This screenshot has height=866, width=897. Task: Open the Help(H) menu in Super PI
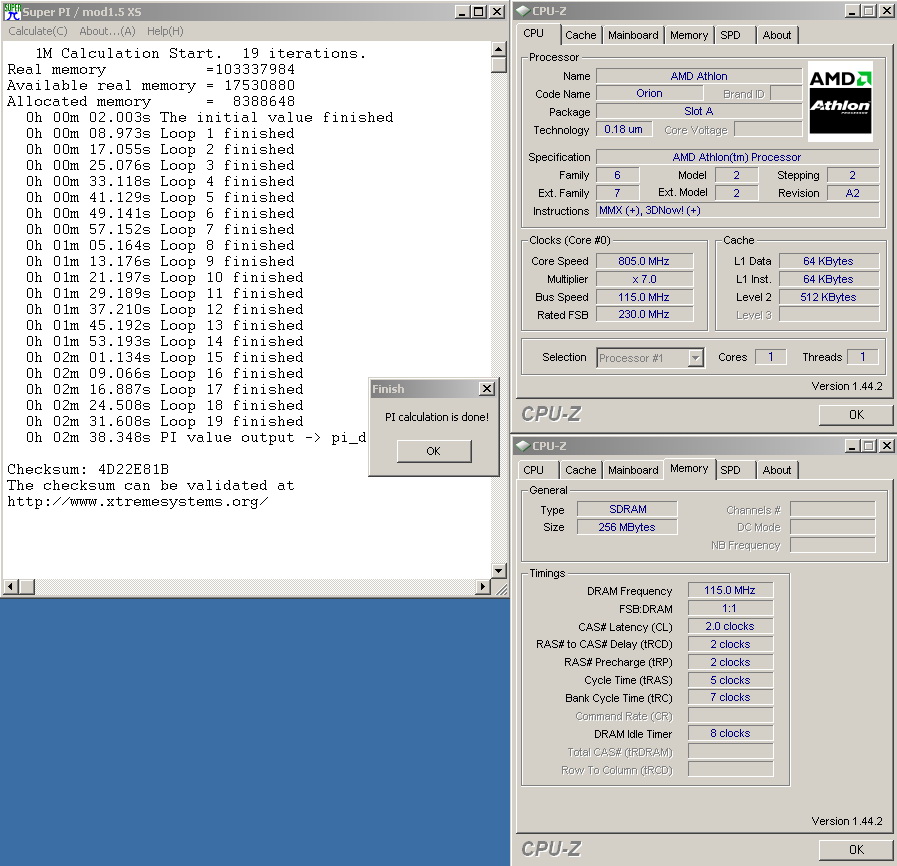(165, 31)
